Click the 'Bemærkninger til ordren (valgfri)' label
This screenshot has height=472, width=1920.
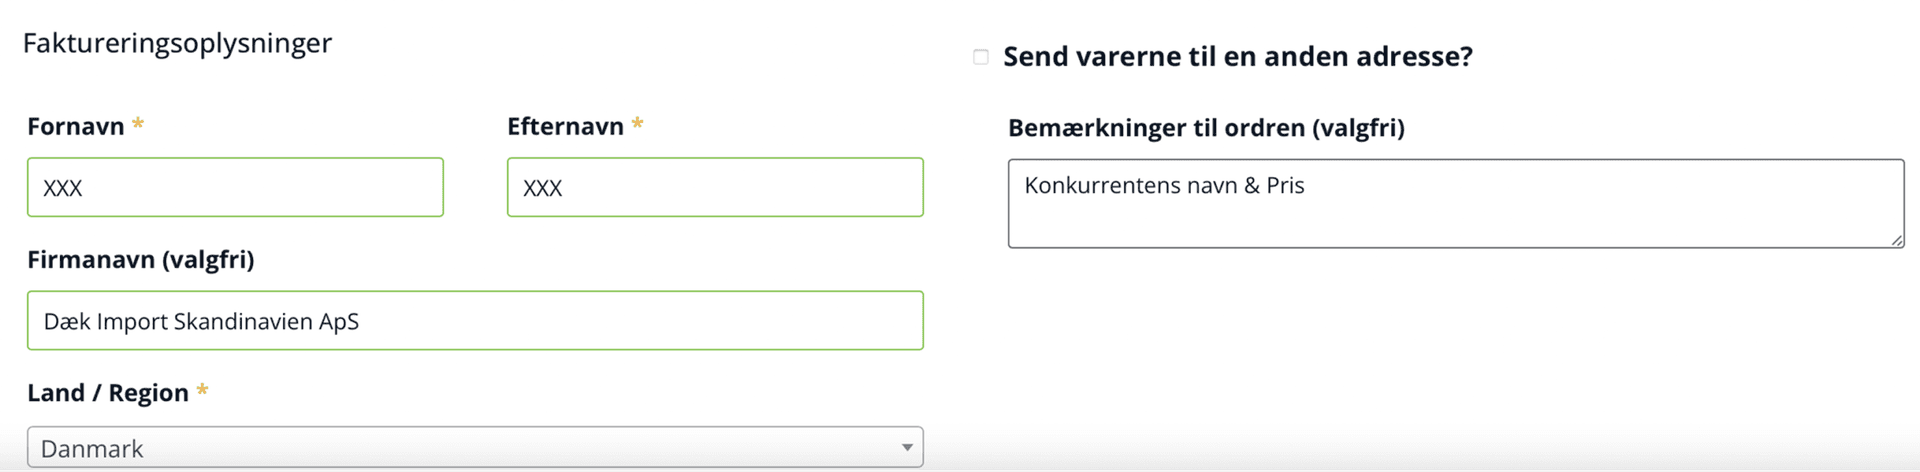pyautogui.click(x=1206, y=128)
